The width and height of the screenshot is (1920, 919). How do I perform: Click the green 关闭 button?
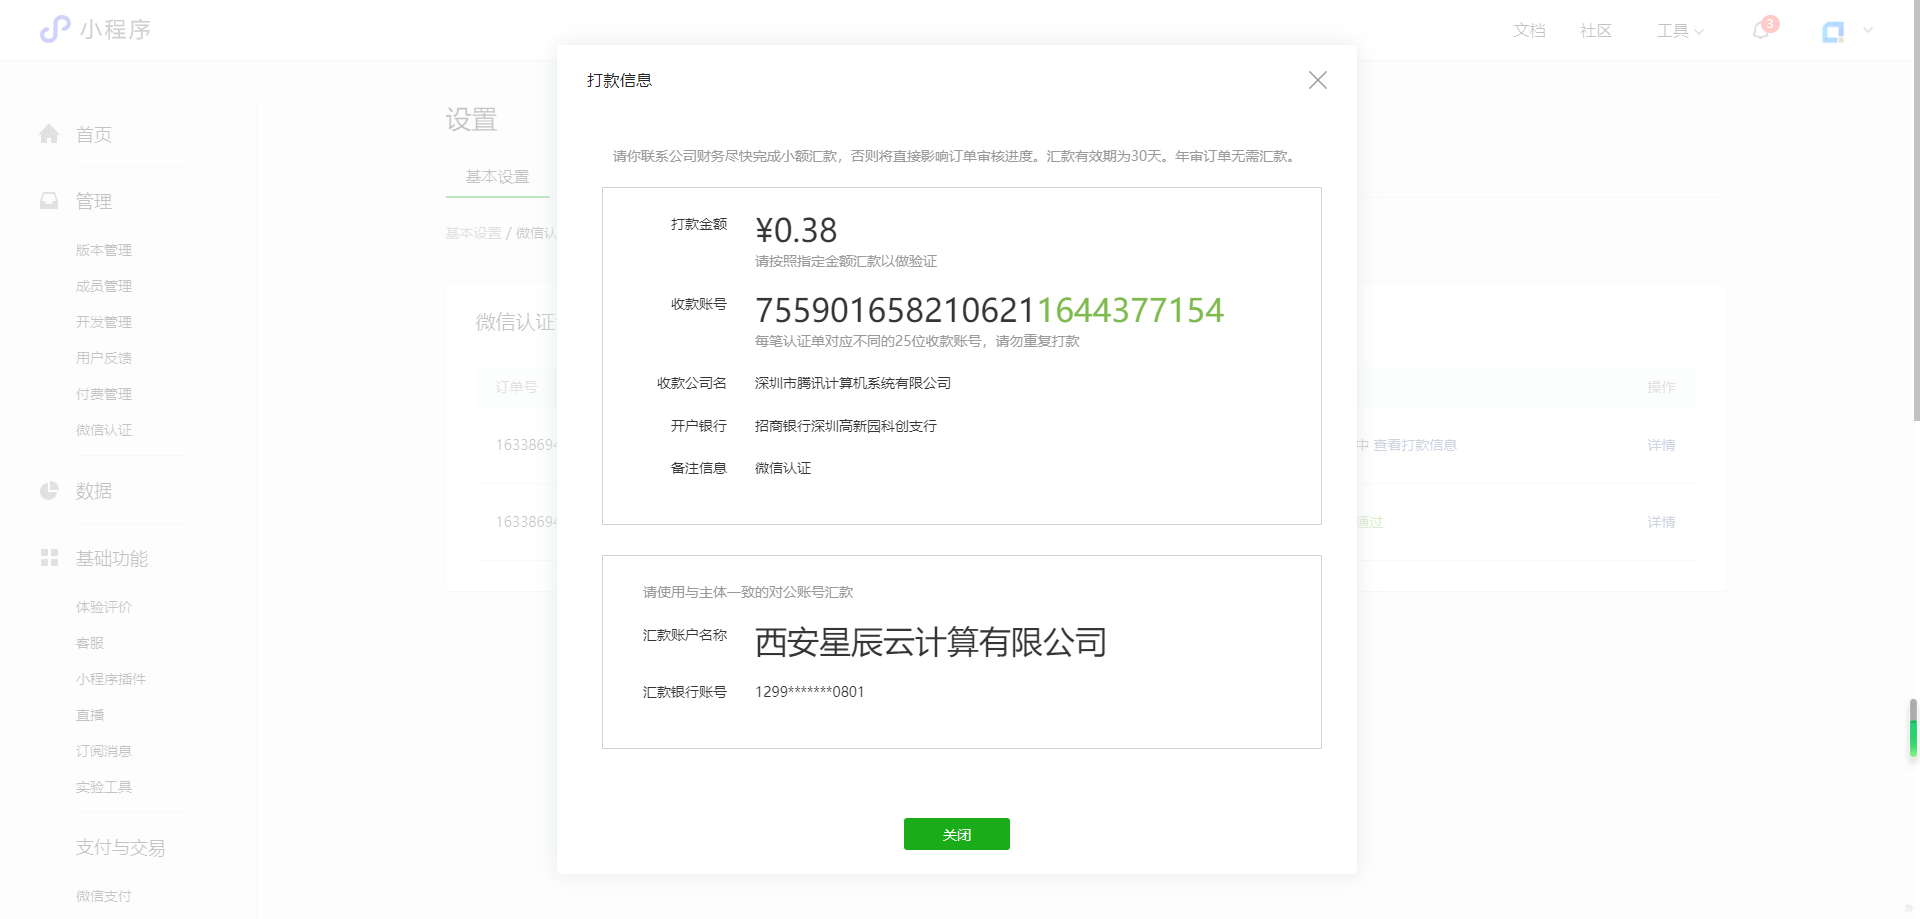pyautogui.click(x=957, y=834)
